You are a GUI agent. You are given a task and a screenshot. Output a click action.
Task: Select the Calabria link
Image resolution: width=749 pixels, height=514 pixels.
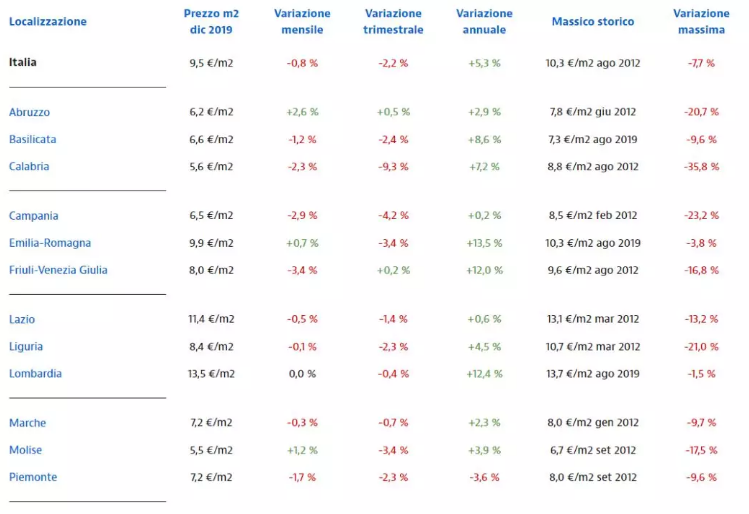click(29, 166)
